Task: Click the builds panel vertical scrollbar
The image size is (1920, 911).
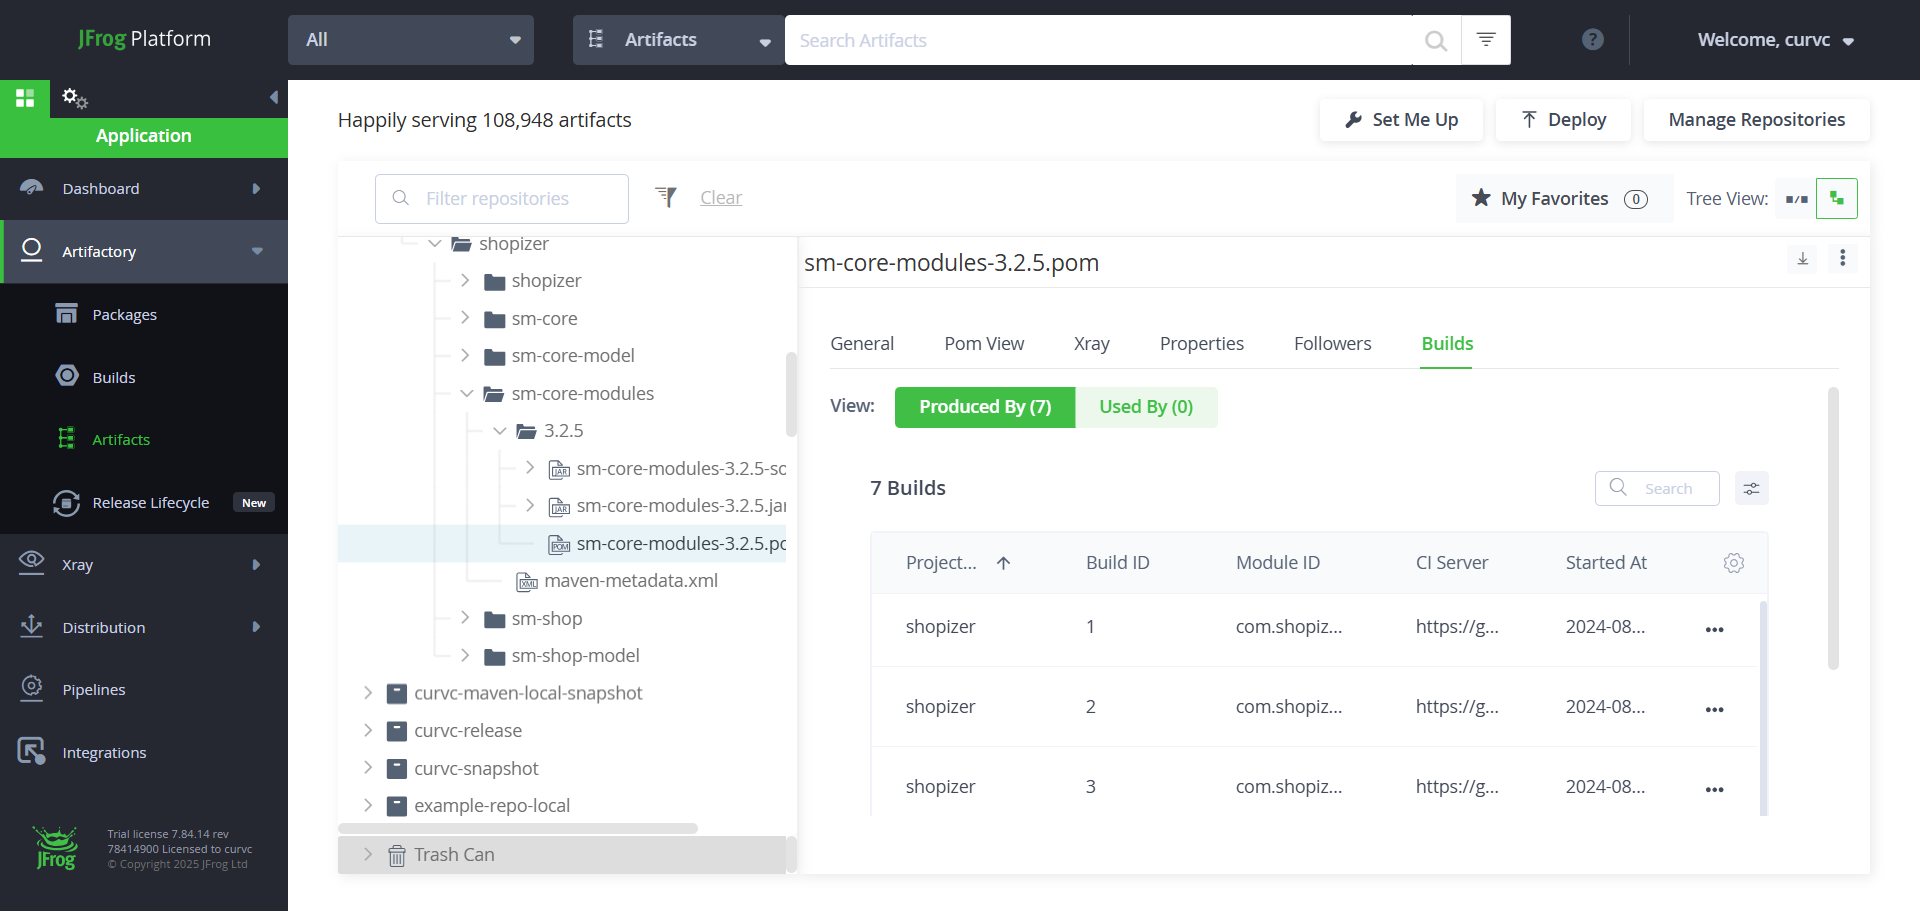Action: tap(1833, 528)
